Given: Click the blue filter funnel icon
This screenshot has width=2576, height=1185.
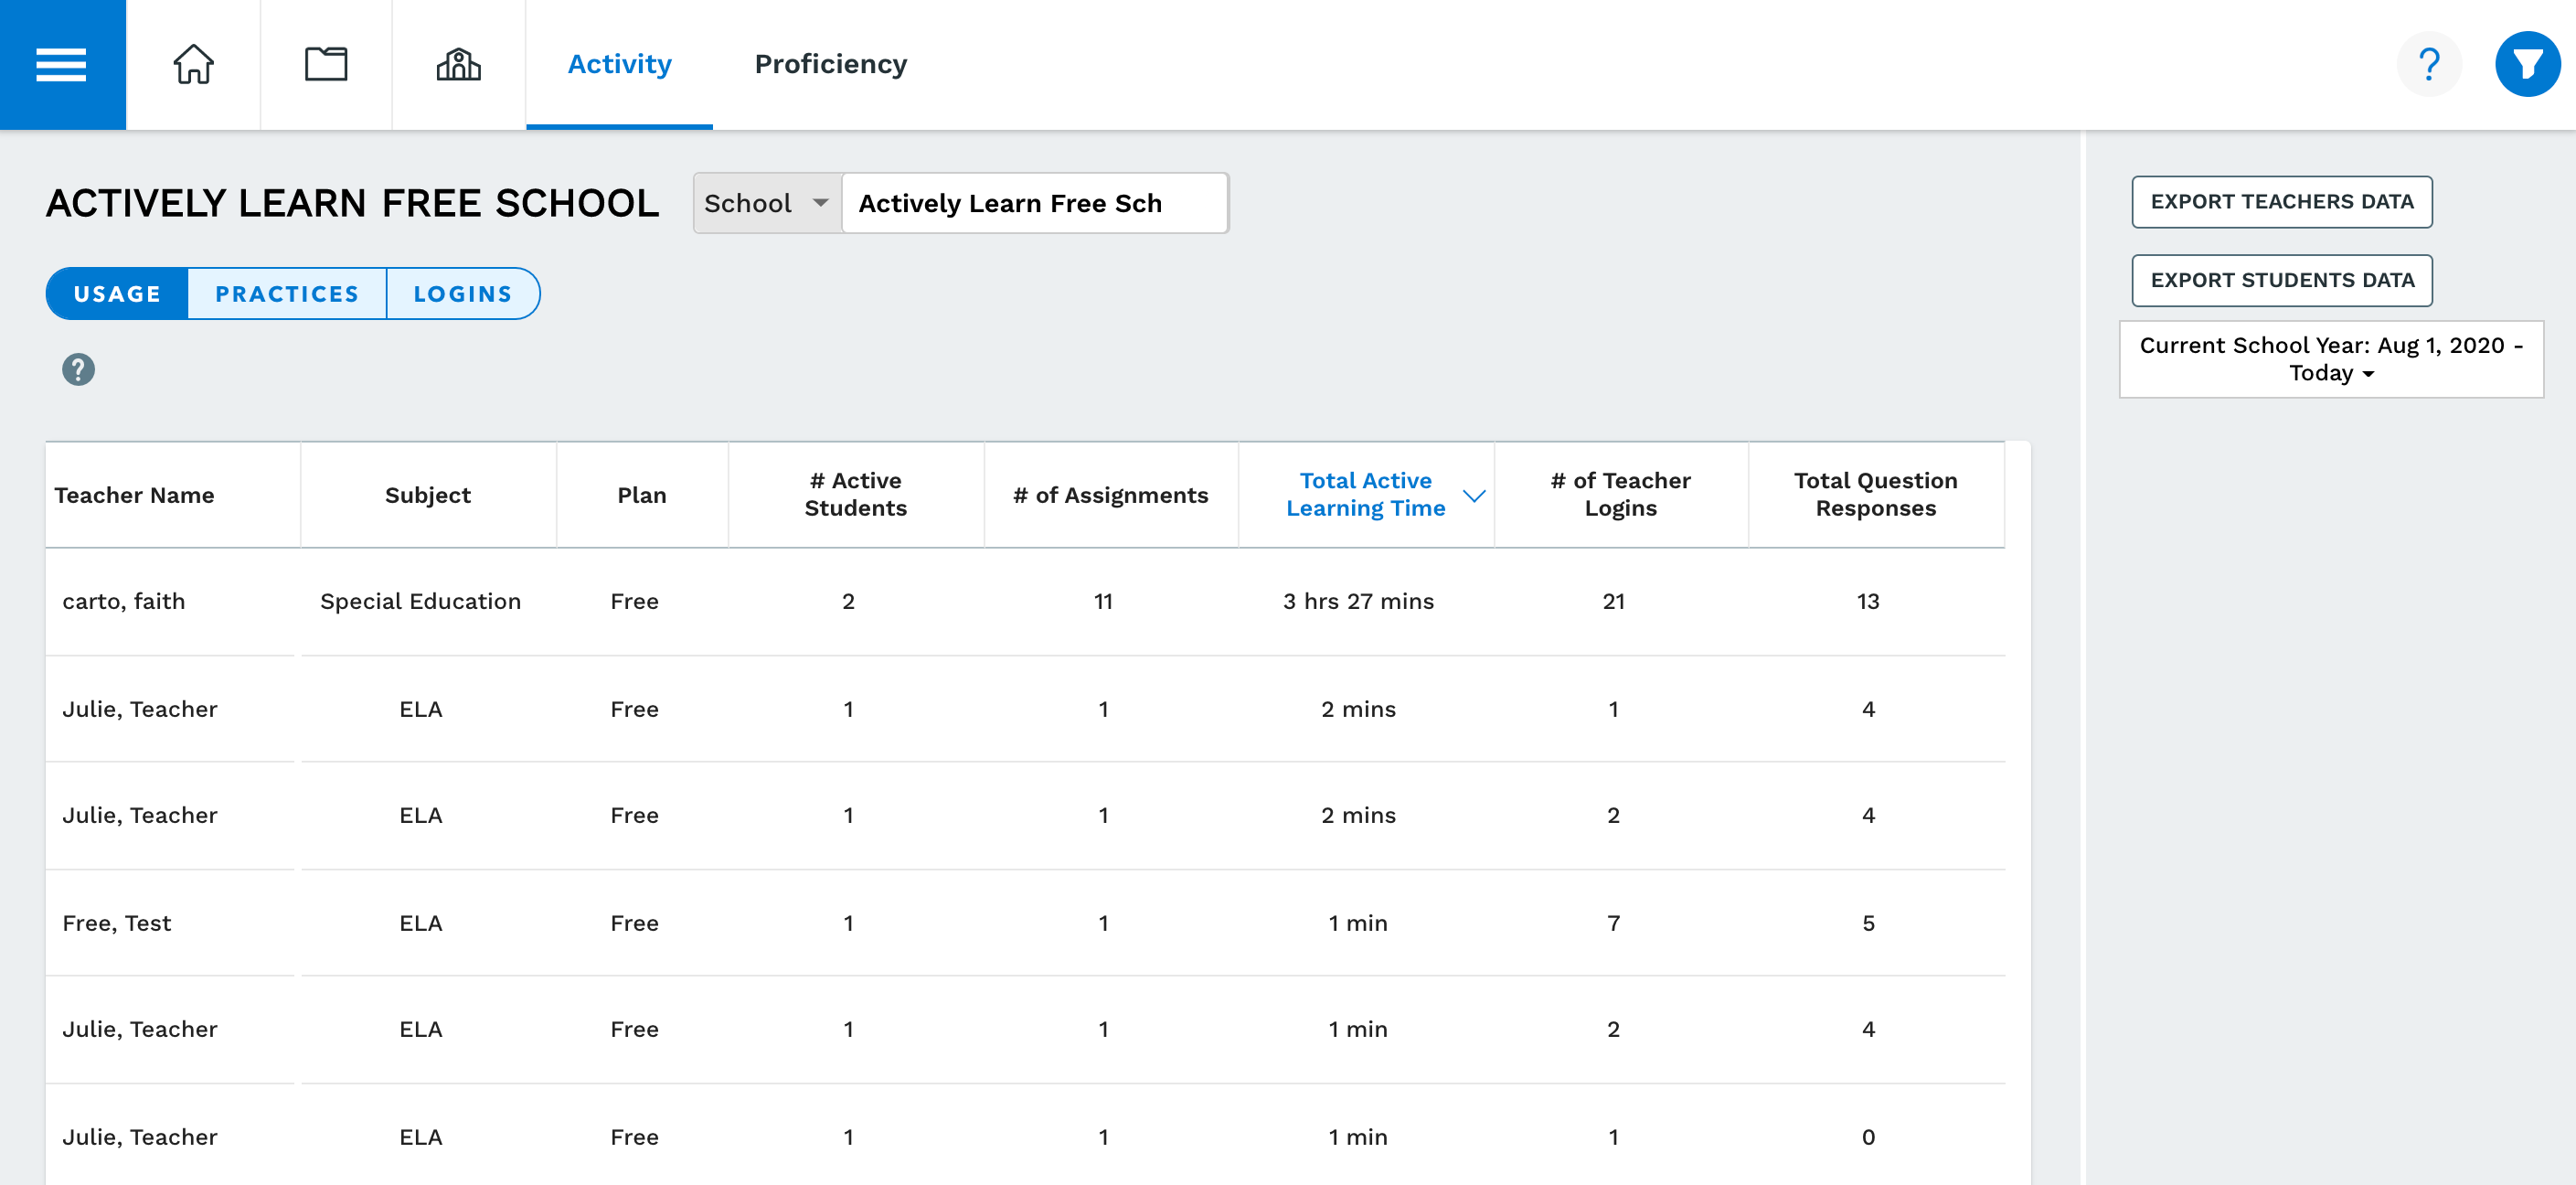Looking at the screenshot, I should (x=2527, y=65).
